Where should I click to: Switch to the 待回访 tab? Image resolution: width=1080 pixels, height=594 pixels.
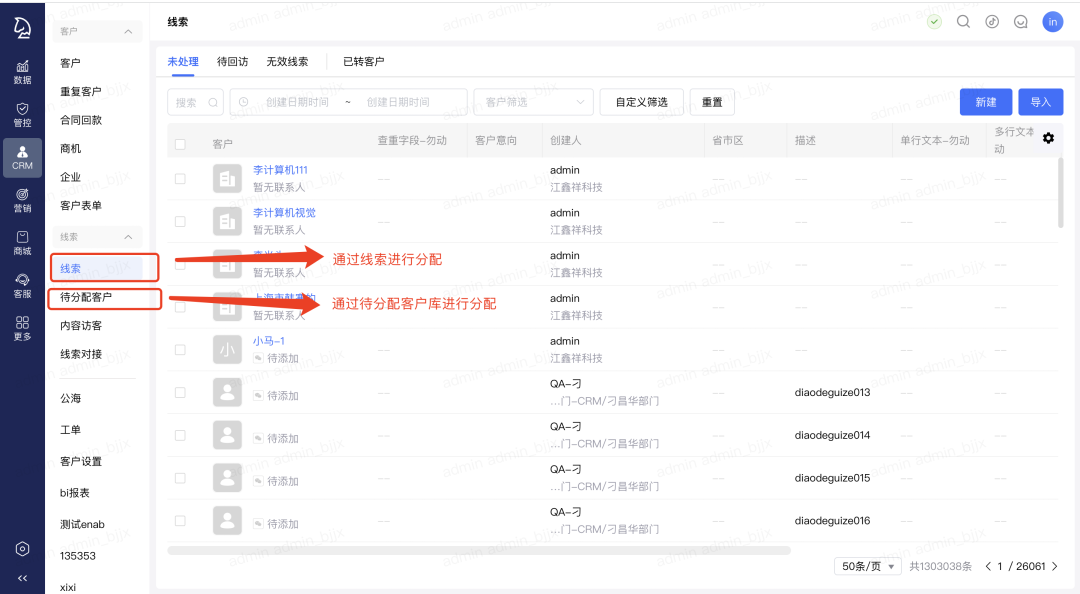[x=232, y=61]
